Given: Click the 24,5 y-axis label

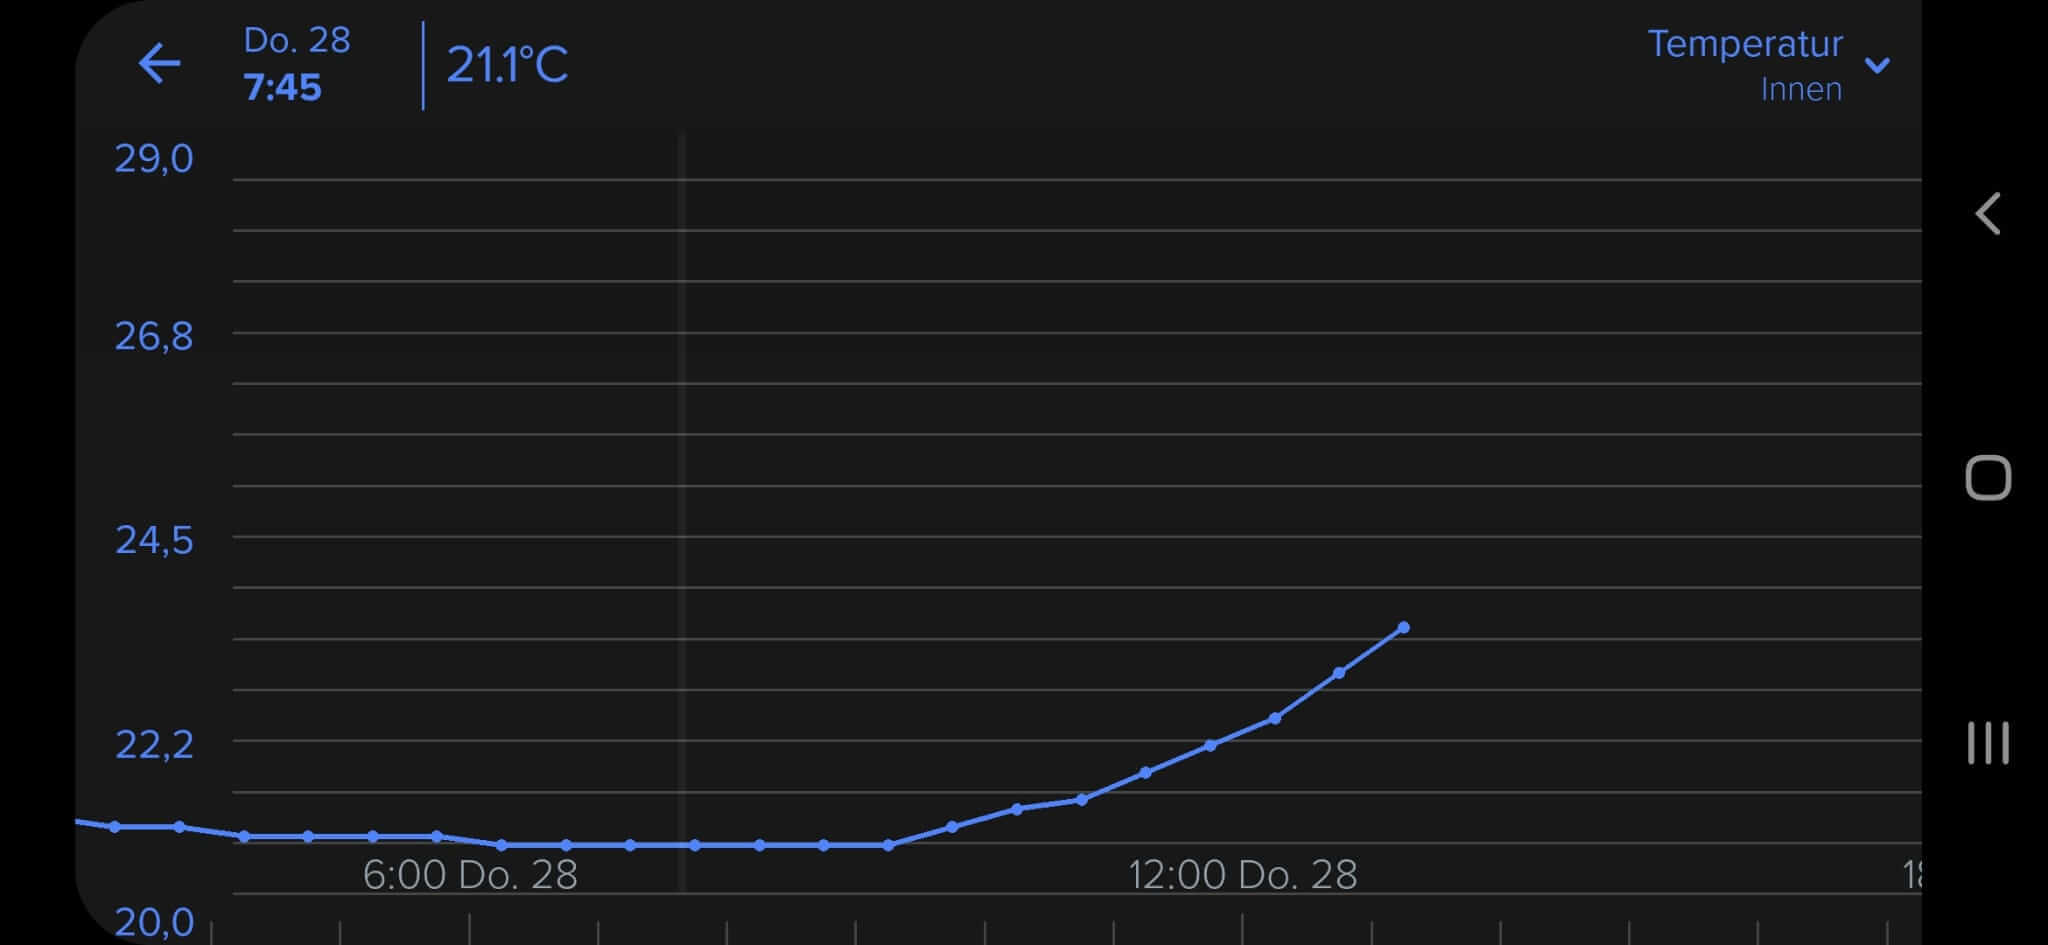Looking at the screenshot, I should 154,541.
